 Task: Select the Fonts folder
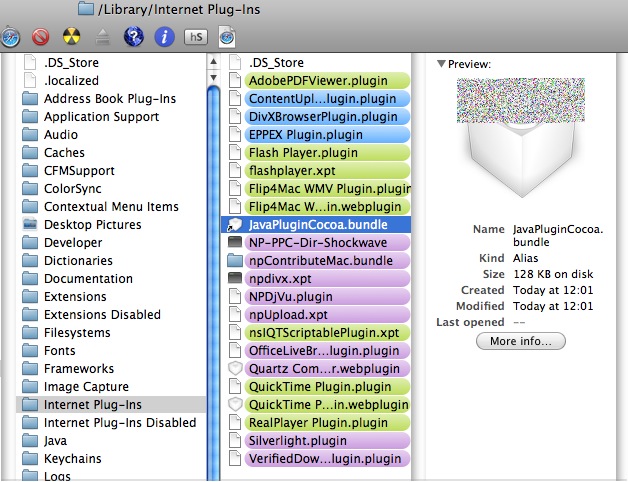click(111, 351)
